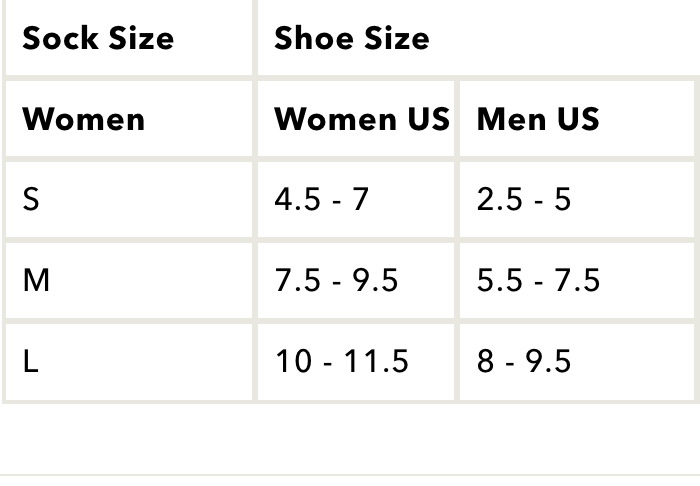Select the Shoe Size header cell
This screenshot has width=700, height=486.
click(351, 39)
